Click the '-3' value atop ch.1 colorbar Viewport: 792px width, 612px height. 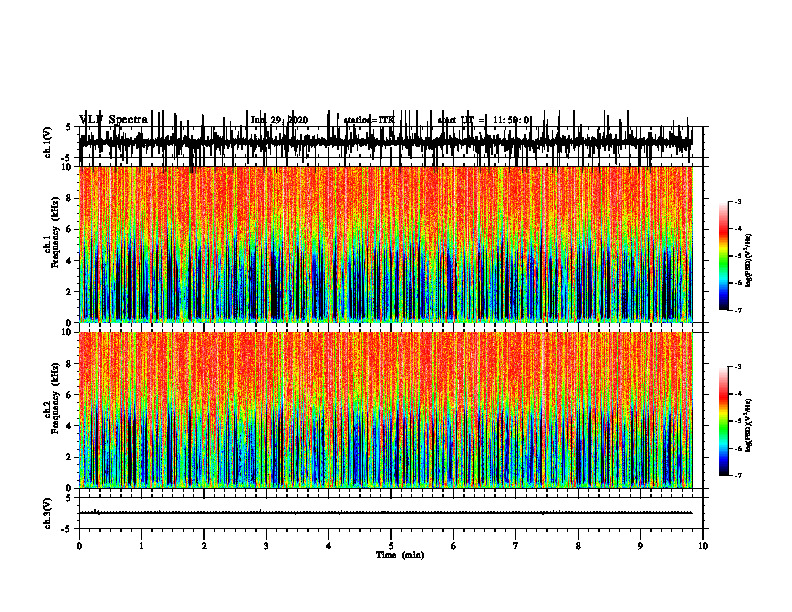click(738, 202)
